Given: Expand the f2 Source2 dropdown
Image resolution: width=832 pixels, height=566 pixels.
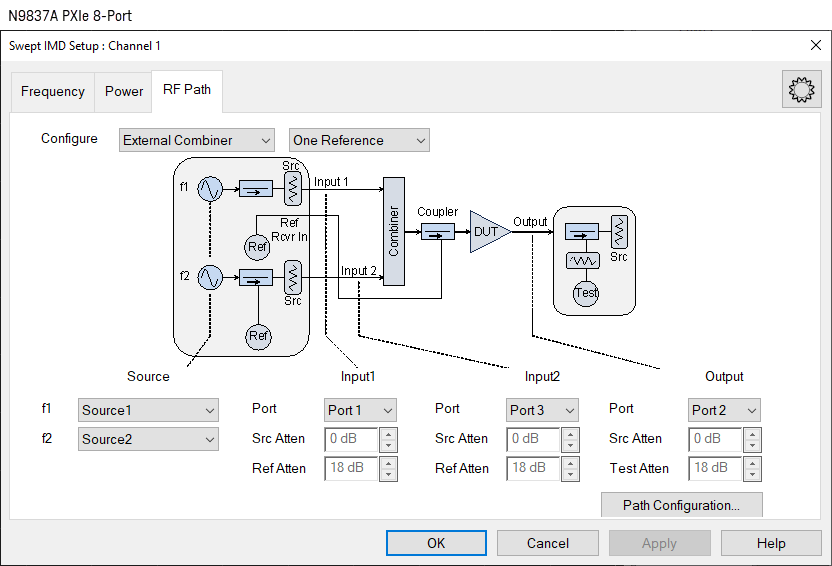Looking at the screenshot, I should pyautogui.click(x=148, y=439).
